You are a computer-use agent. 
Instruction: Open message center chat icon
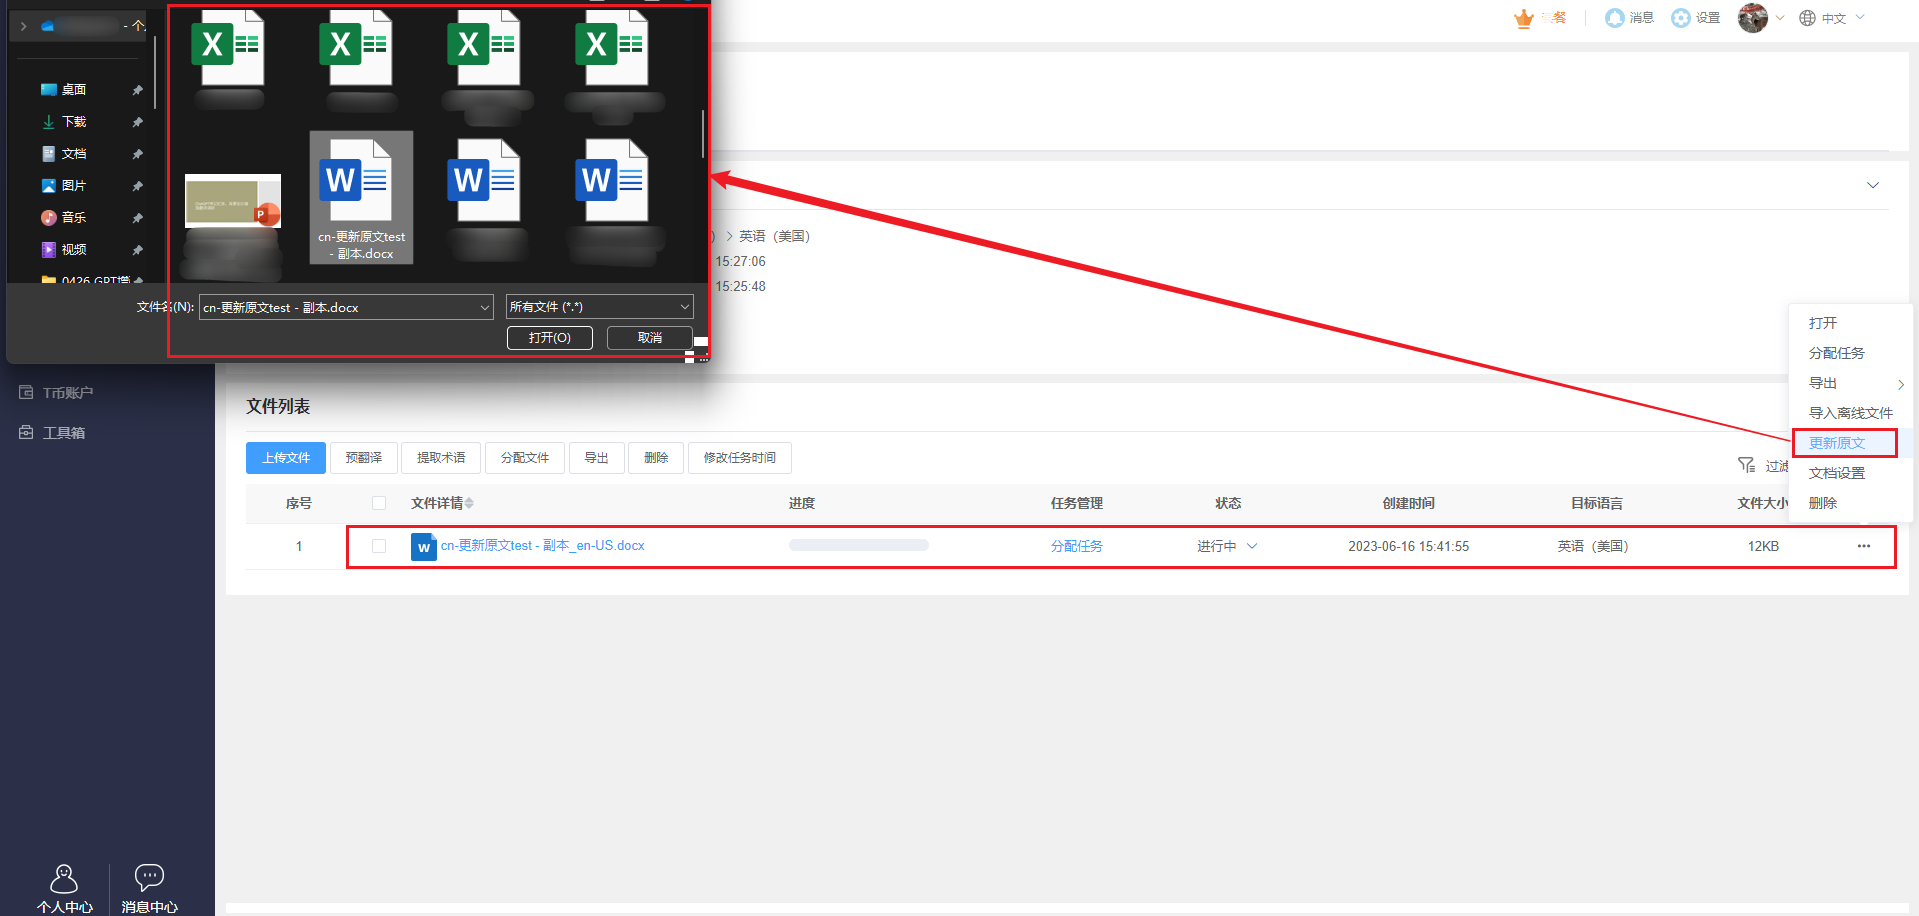[149, 879]
